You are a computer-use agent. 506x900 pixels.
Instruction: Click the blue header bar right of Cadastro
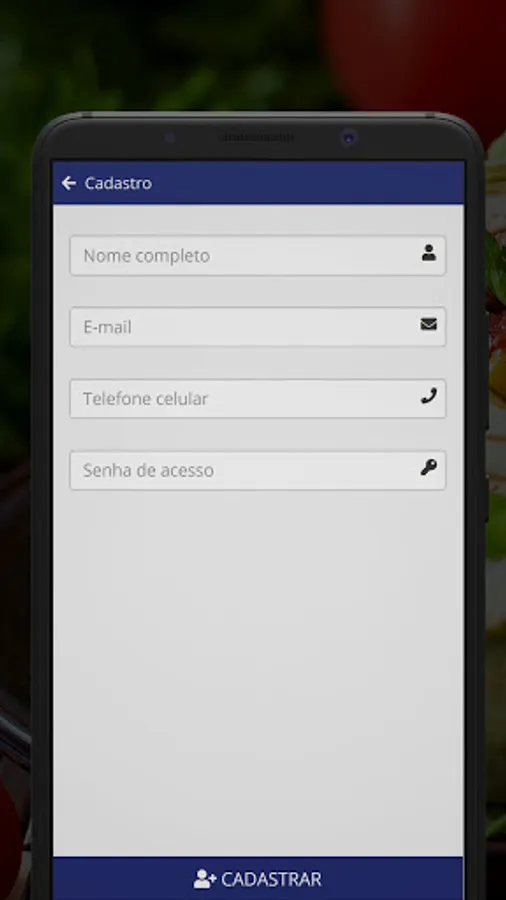(x=310, y=183)
